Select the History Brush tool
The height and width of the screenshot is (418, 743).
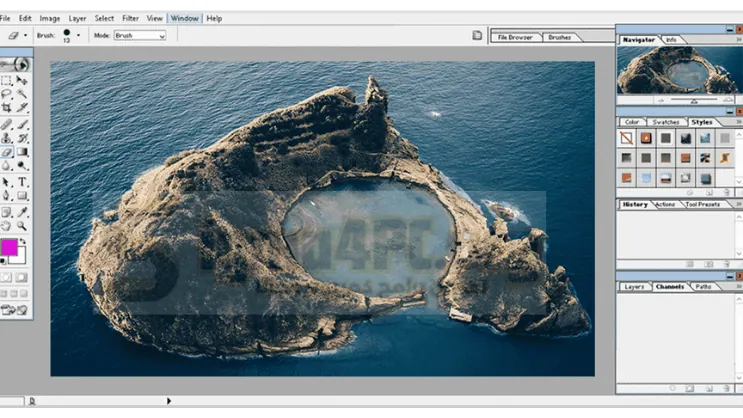tap(22, 138)
